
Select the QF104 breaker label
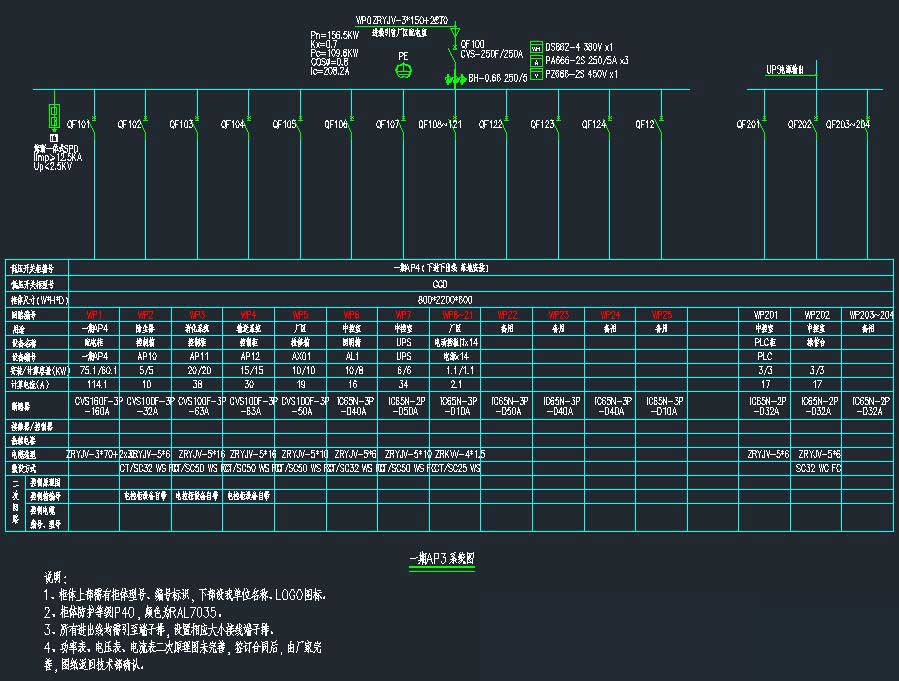[233, 124]
